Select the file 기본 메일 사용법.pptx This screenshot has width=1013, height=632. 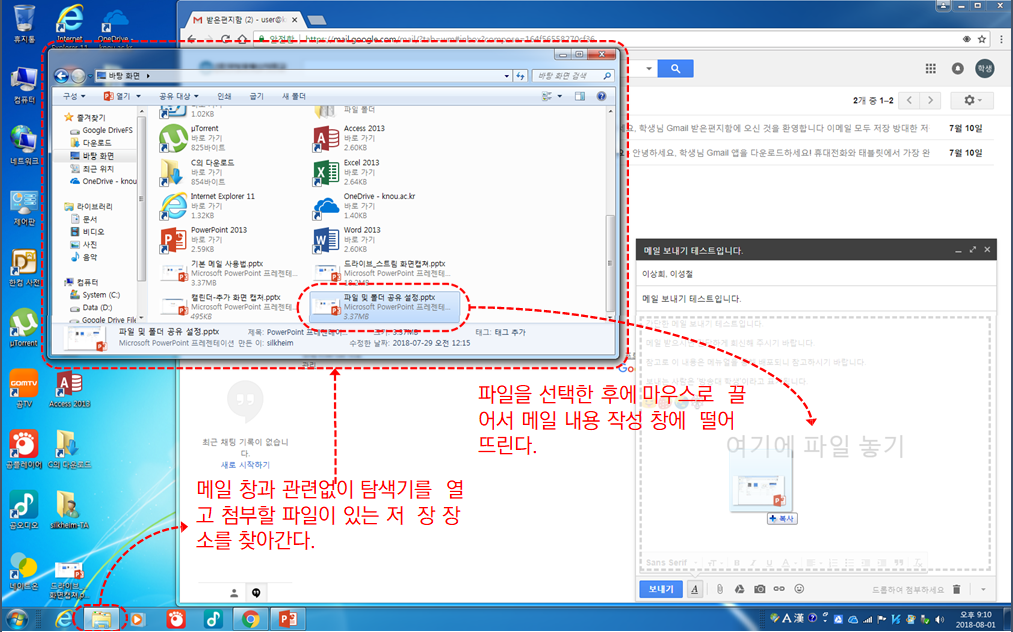(x=229, y=273)
